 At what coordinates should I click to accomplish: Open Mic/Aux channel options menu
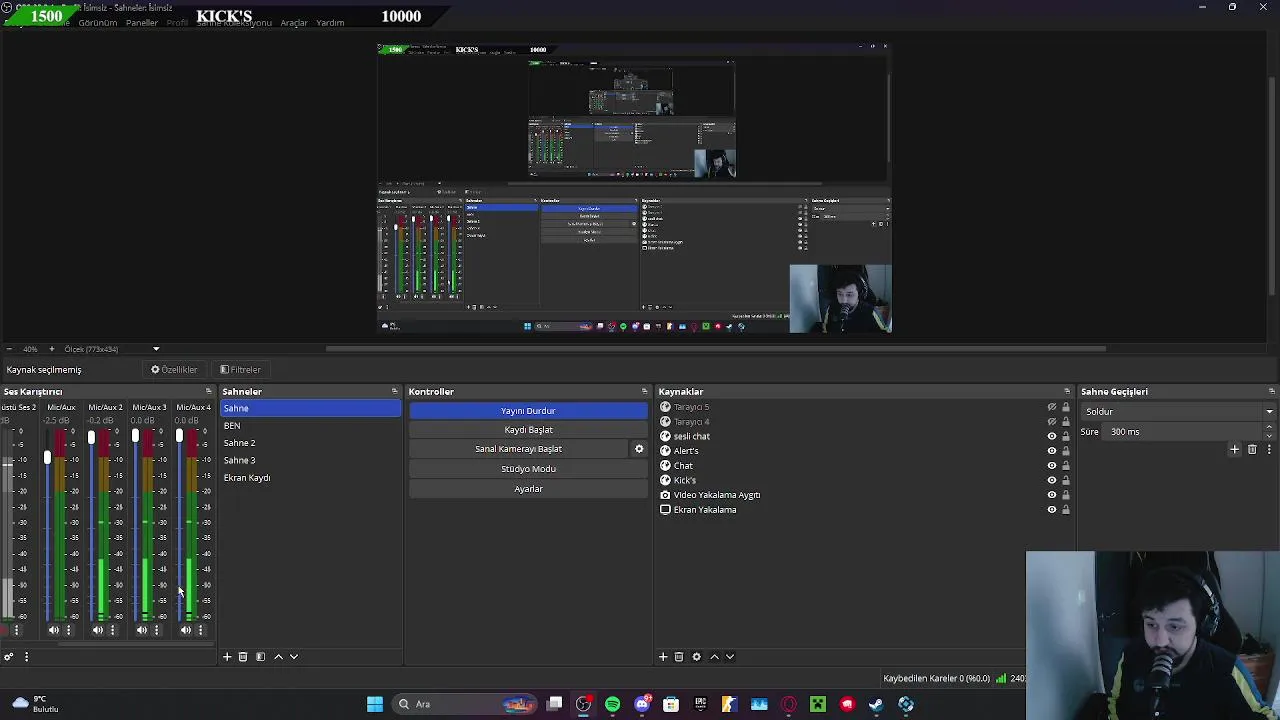[68, 630]
